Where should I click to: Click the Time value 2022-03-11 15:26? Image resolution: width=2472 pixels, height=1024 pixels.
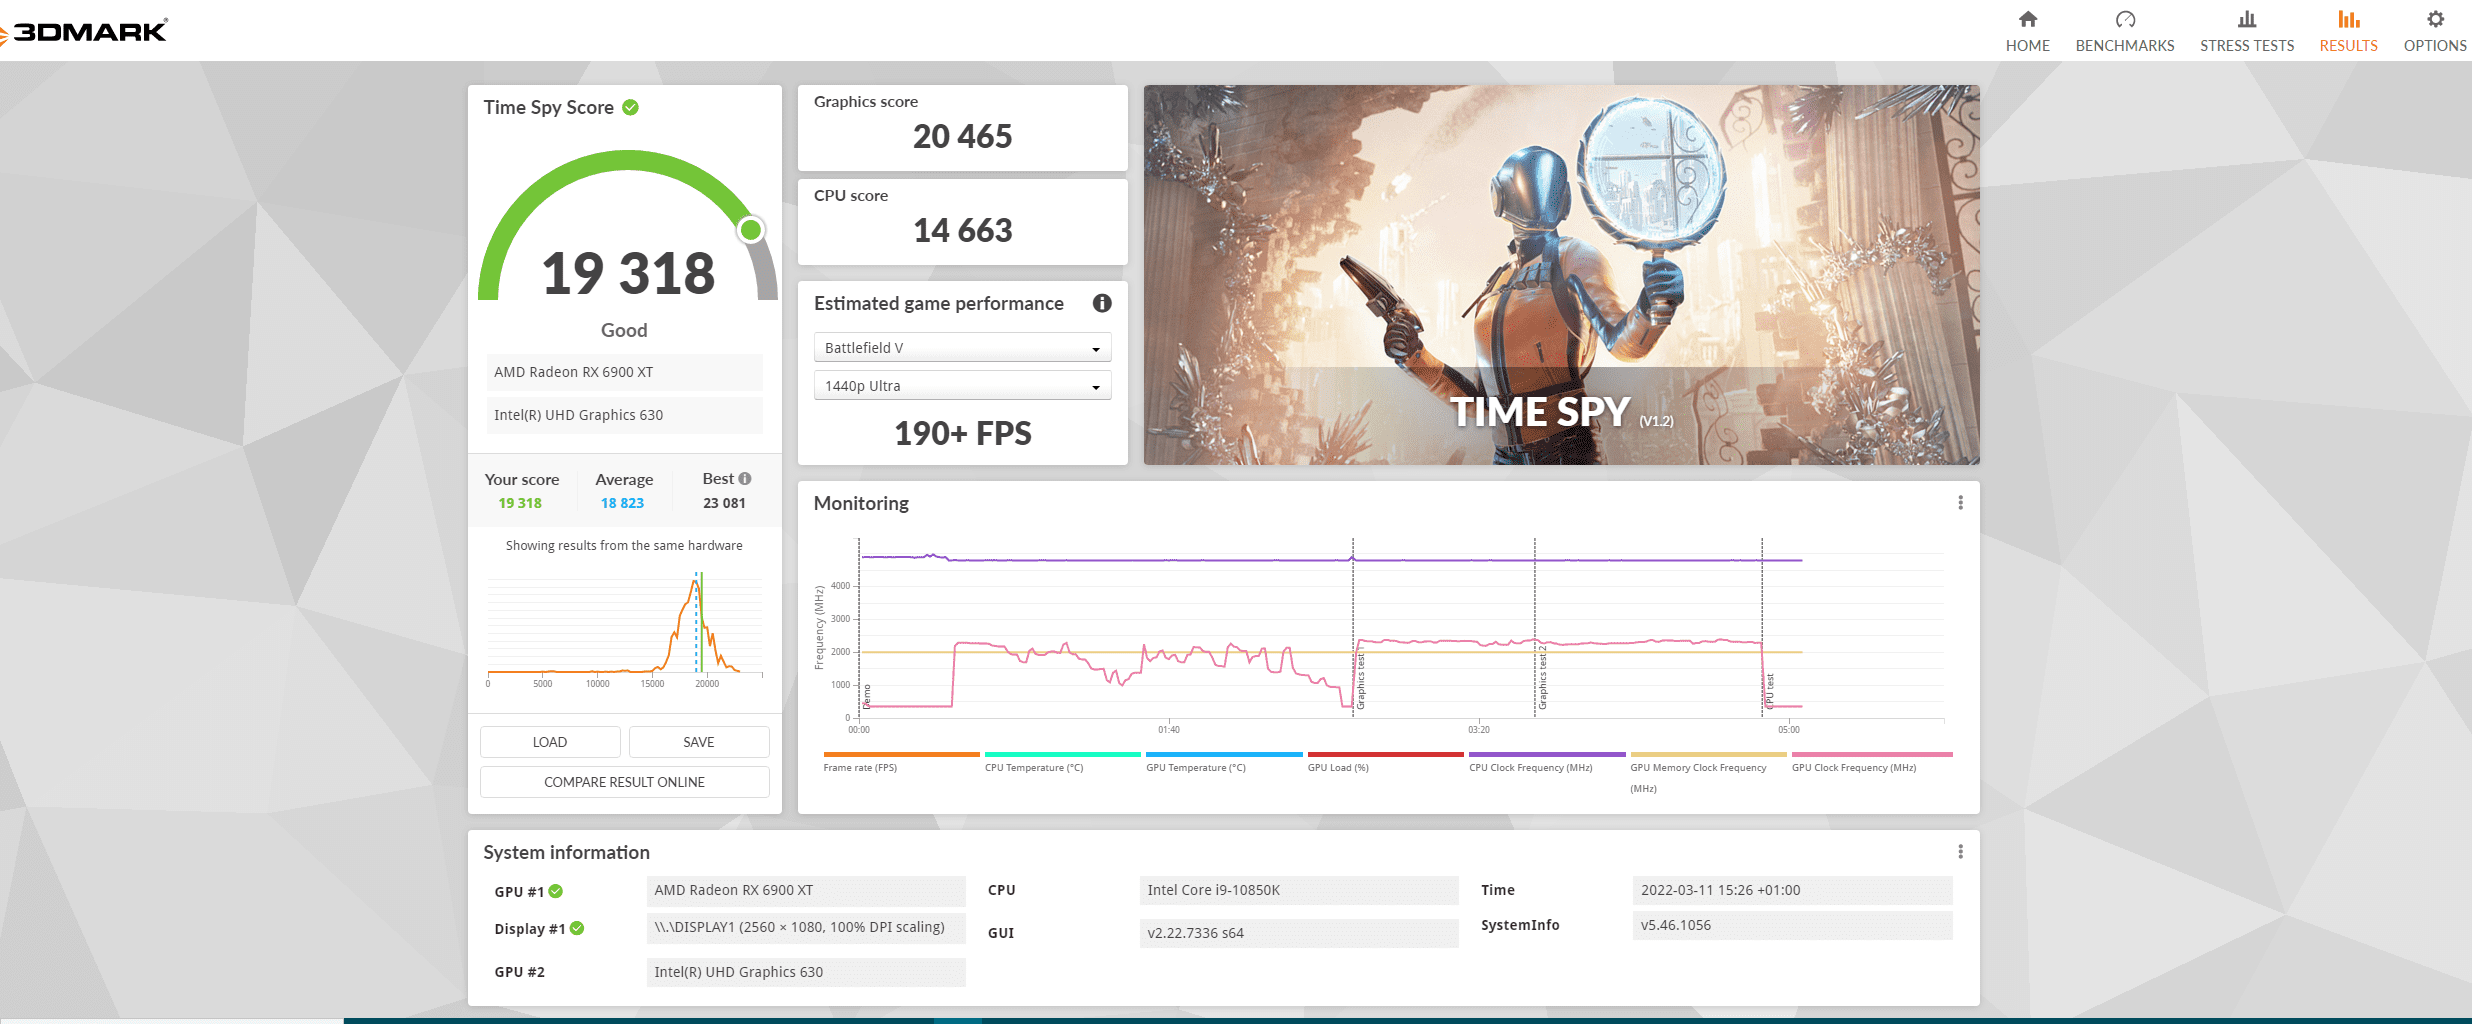[x=1792, y=890]
